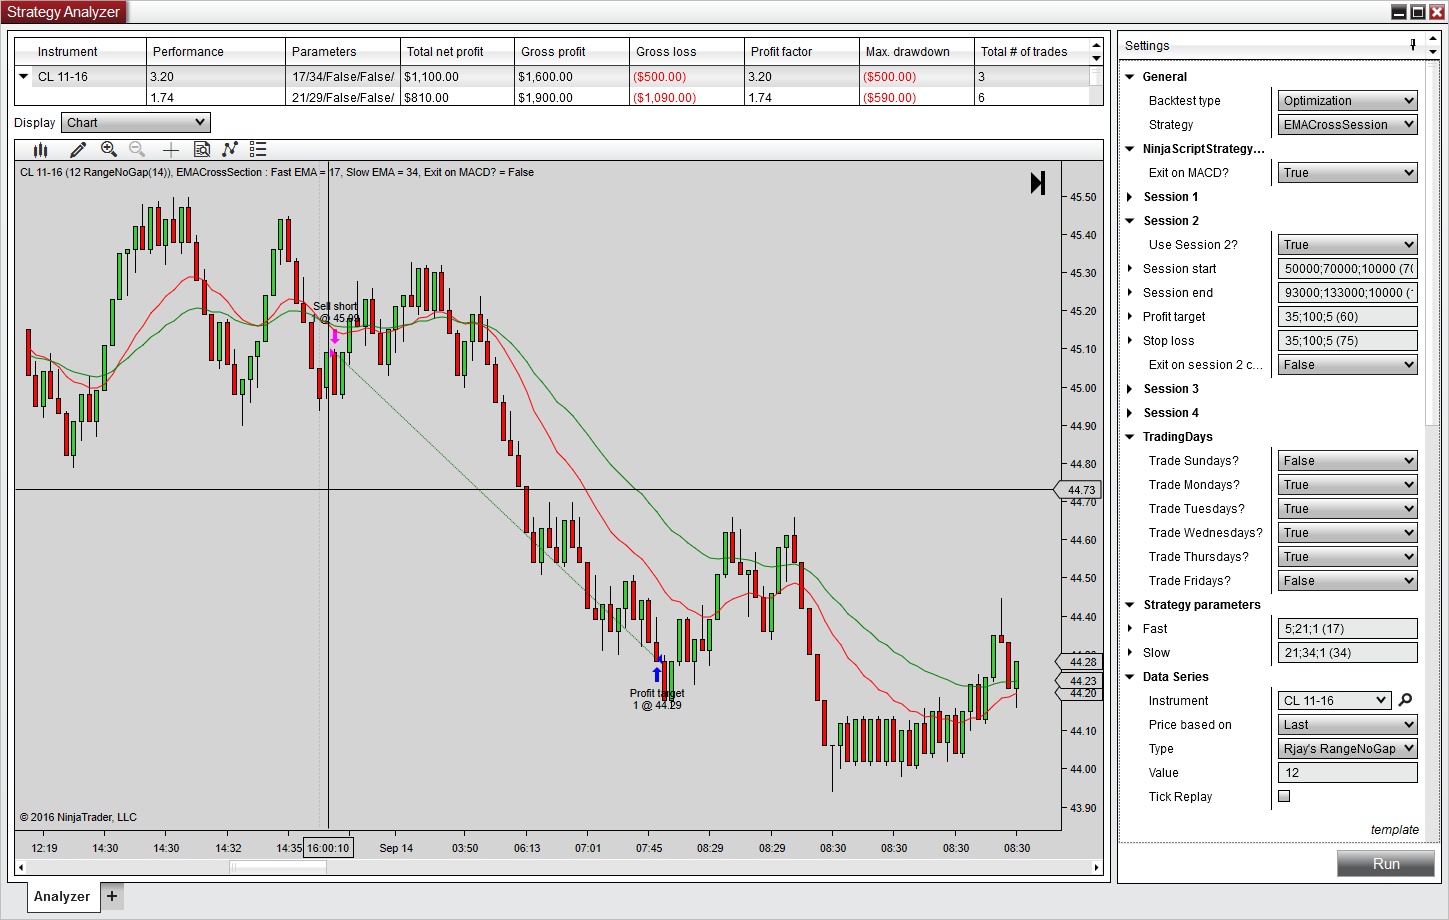Collapse the Data Series section

click(1130, 677)
